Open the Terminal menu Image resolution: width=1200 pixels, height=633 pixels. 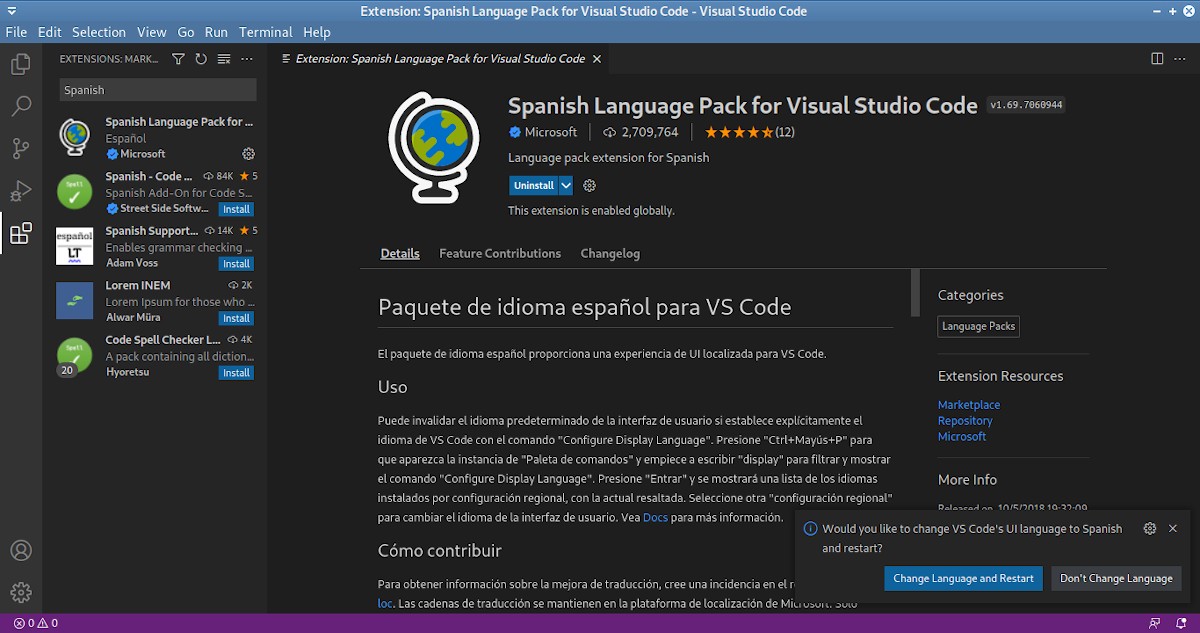pos(266,32)
